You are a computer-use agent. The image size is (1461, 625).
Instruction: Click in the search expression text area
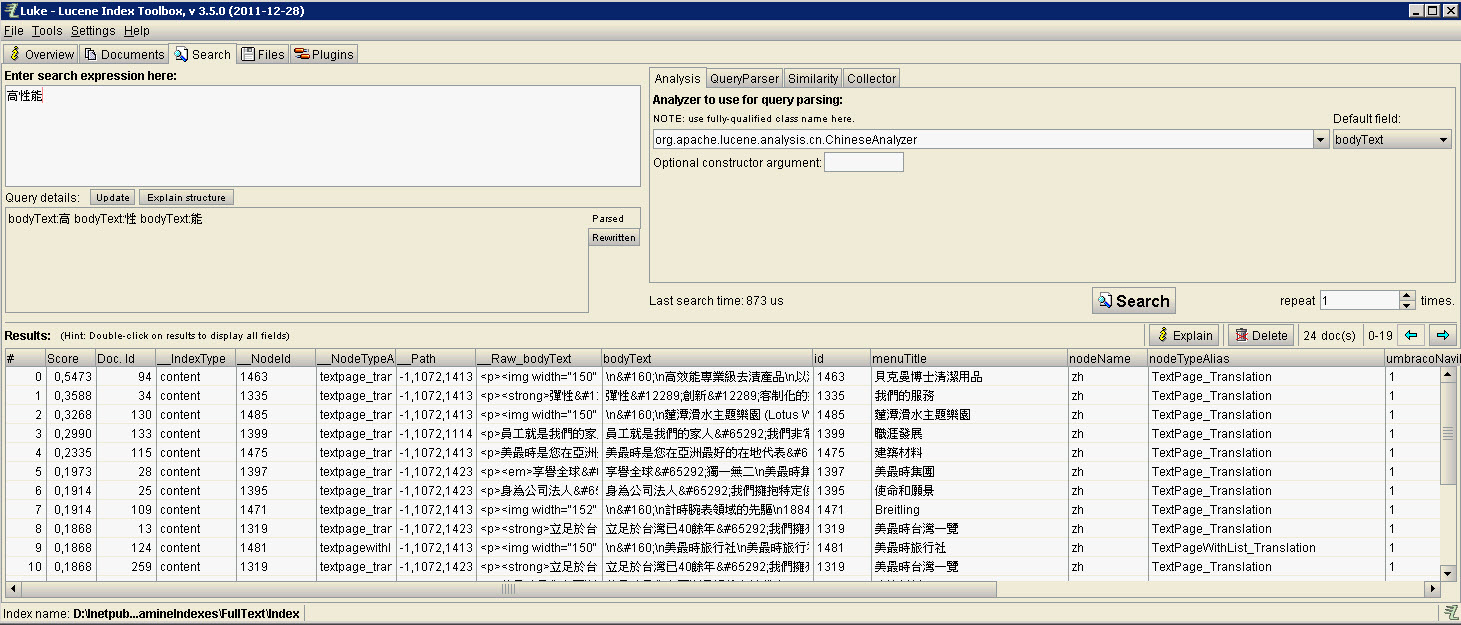[322, 136]
